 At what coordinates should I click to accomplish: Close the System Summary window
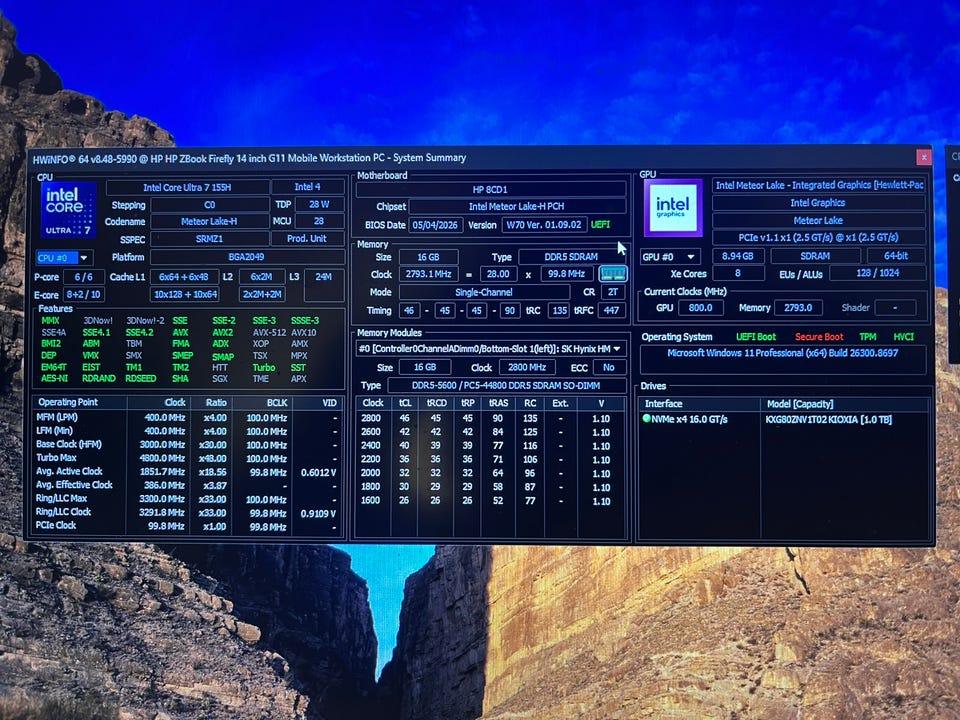923,157
